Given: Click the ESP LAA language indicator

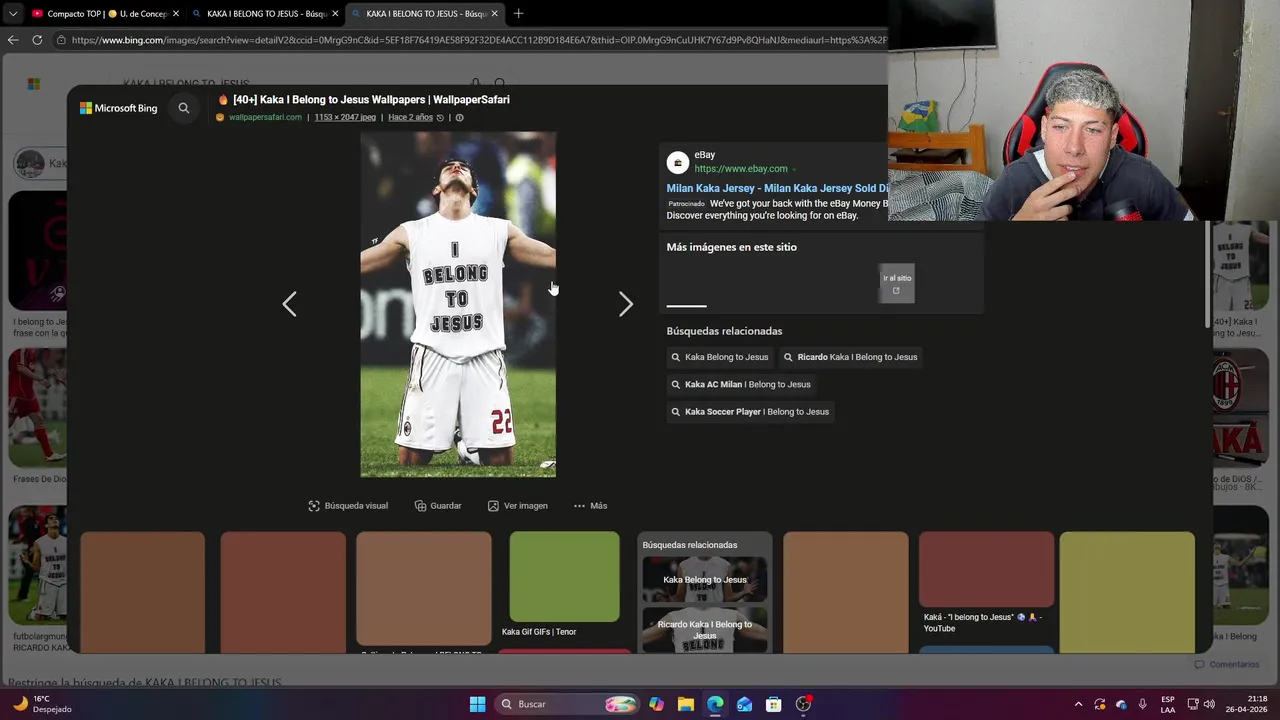Looking at the screenshot, I should click(x=1168, y=704).
